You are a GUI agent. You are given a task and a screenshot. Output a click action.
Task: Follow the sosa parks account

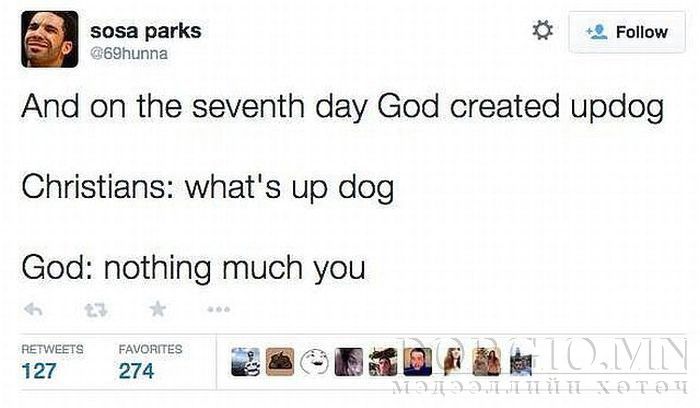[x=627, y=32]
